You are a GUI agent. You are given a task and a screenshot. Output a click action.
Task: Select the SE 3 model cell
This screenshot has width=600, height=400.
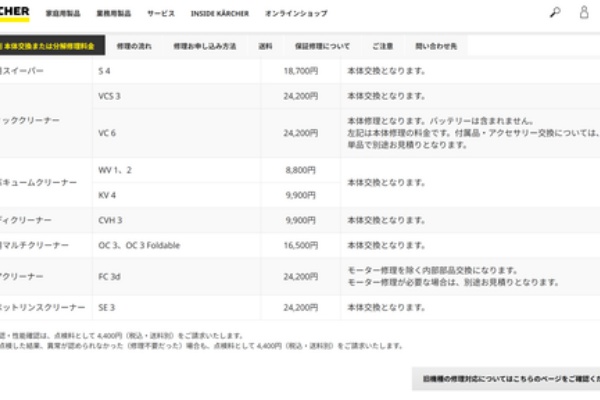(x=177, y=307)
